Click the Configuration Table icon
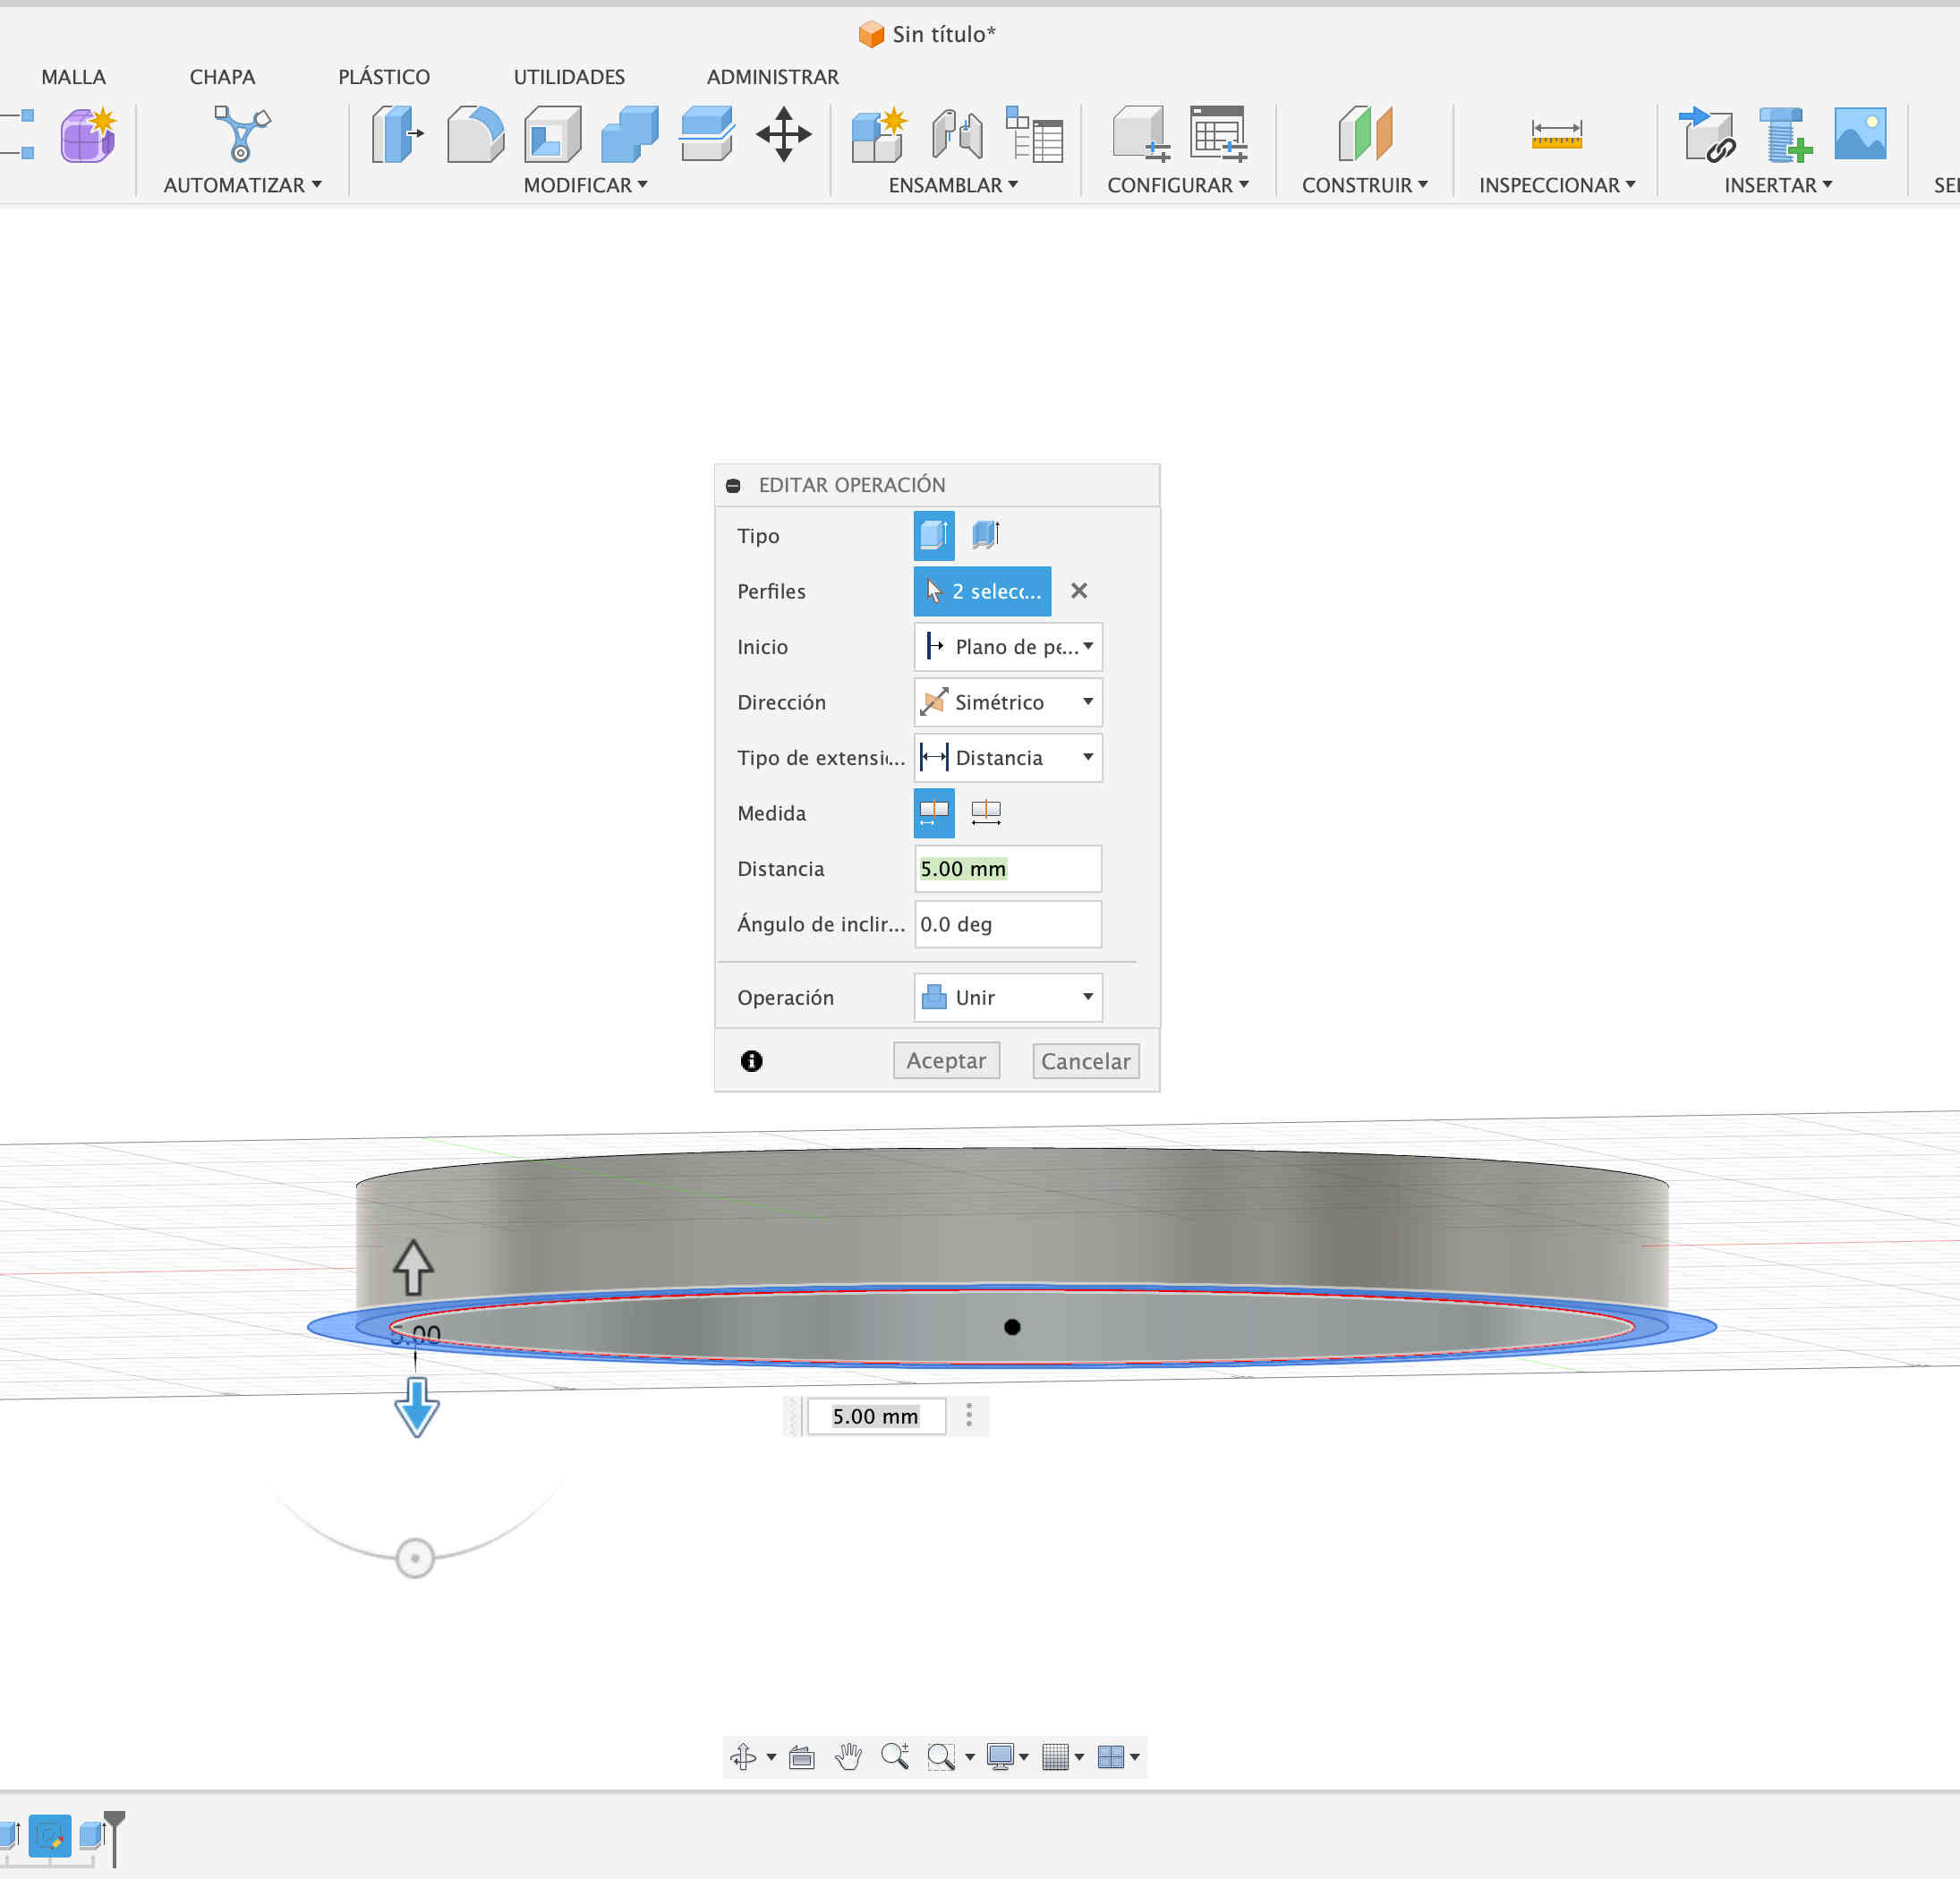1960x1879 pixels. [x=1218, y=135]
